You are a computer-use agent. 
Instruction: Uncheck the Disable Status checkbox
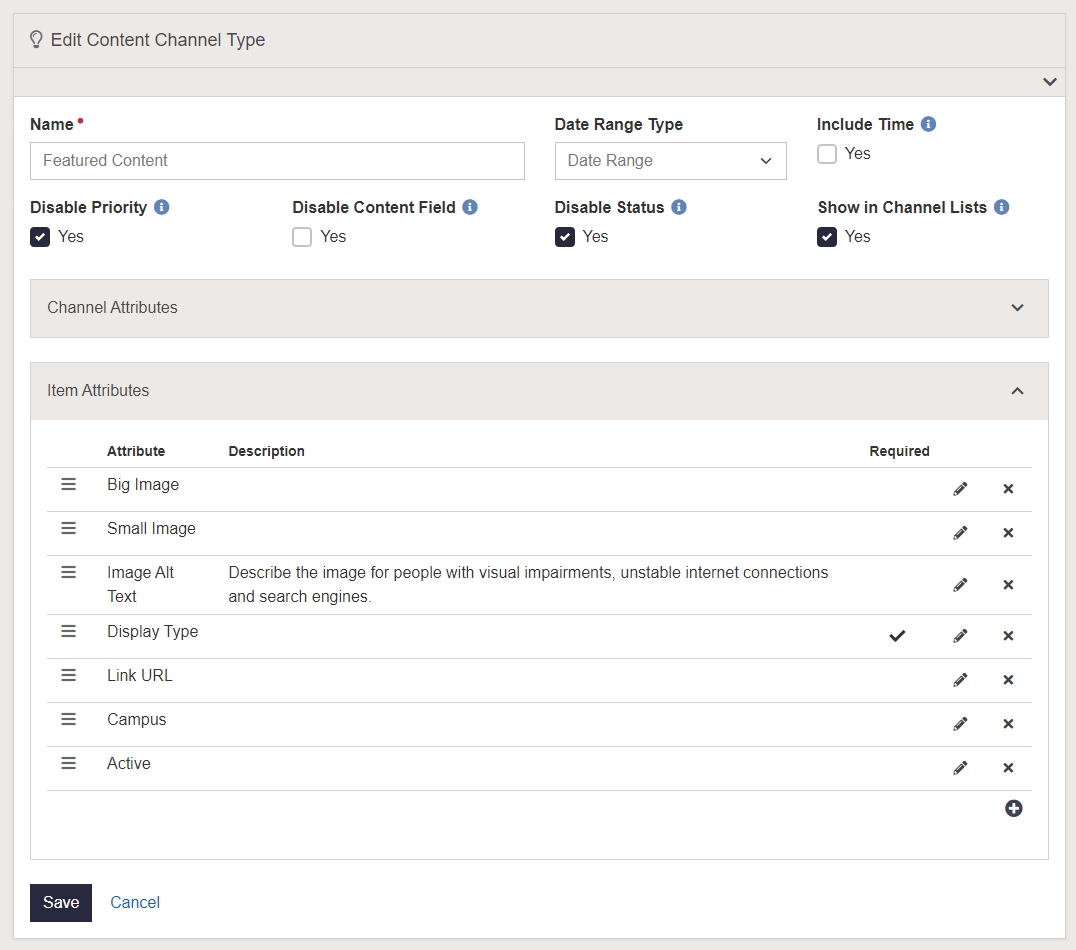[x=565, y=237]
